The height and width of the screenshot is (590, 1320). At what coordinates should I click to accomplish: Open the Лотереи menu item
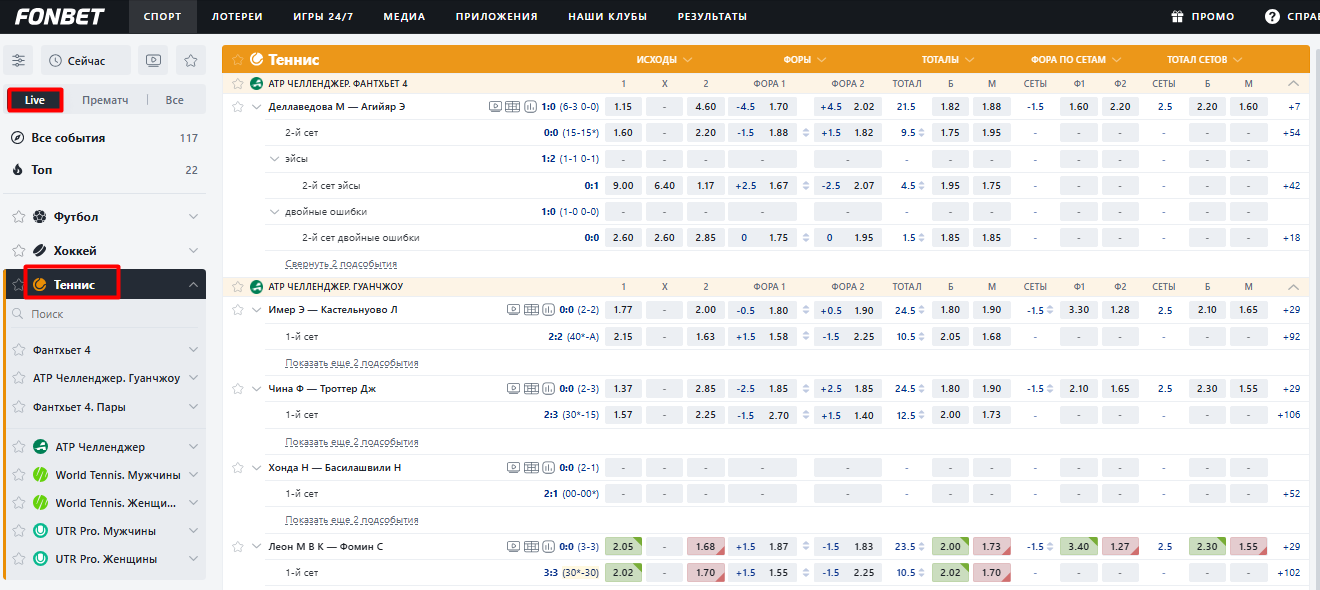237,16
